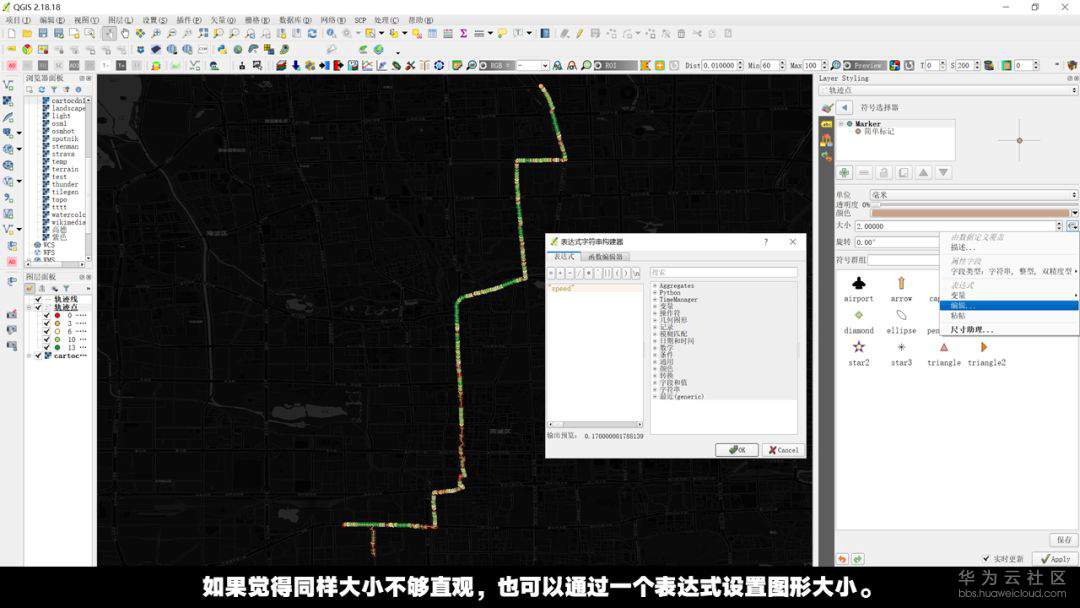This screenshot has height=608, width=1080.
Task: Collapse the Marker symbol tree node
Action: point(841,124)
